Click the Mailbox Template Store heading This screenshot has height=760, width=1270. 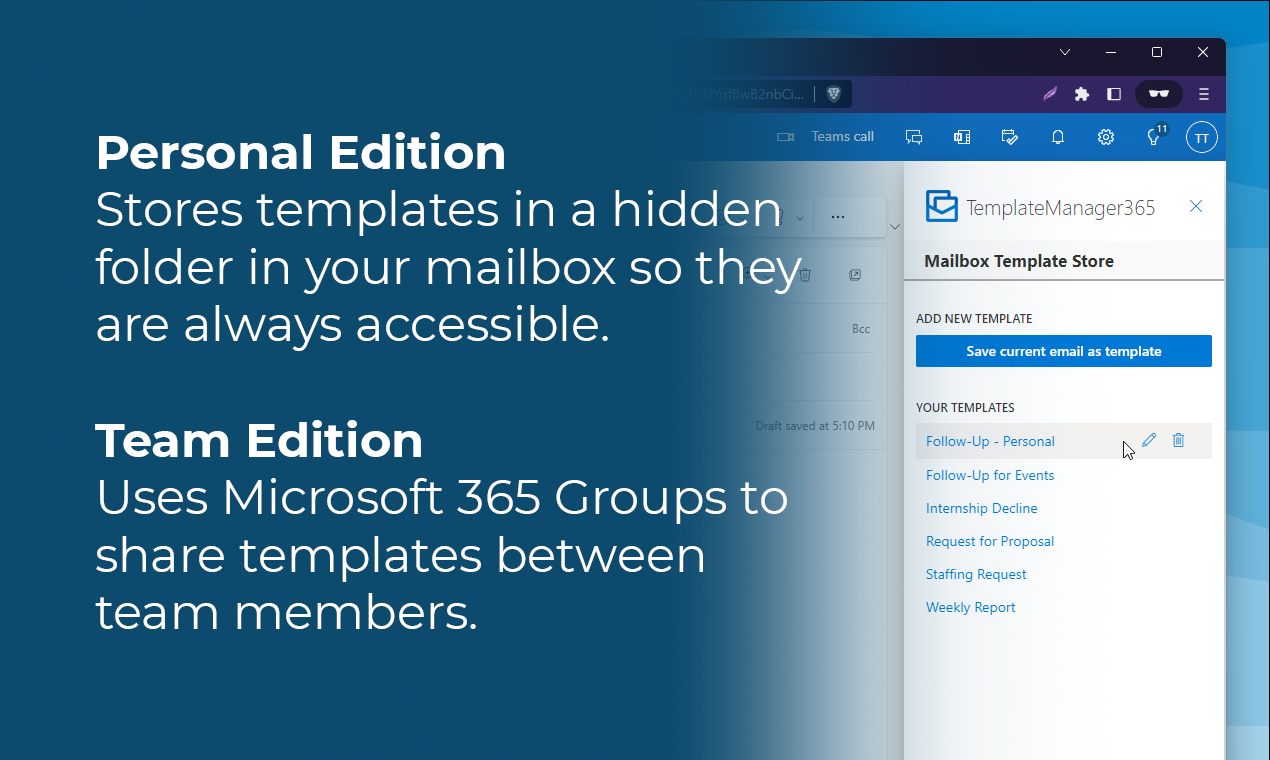(x=1019, y=261)
